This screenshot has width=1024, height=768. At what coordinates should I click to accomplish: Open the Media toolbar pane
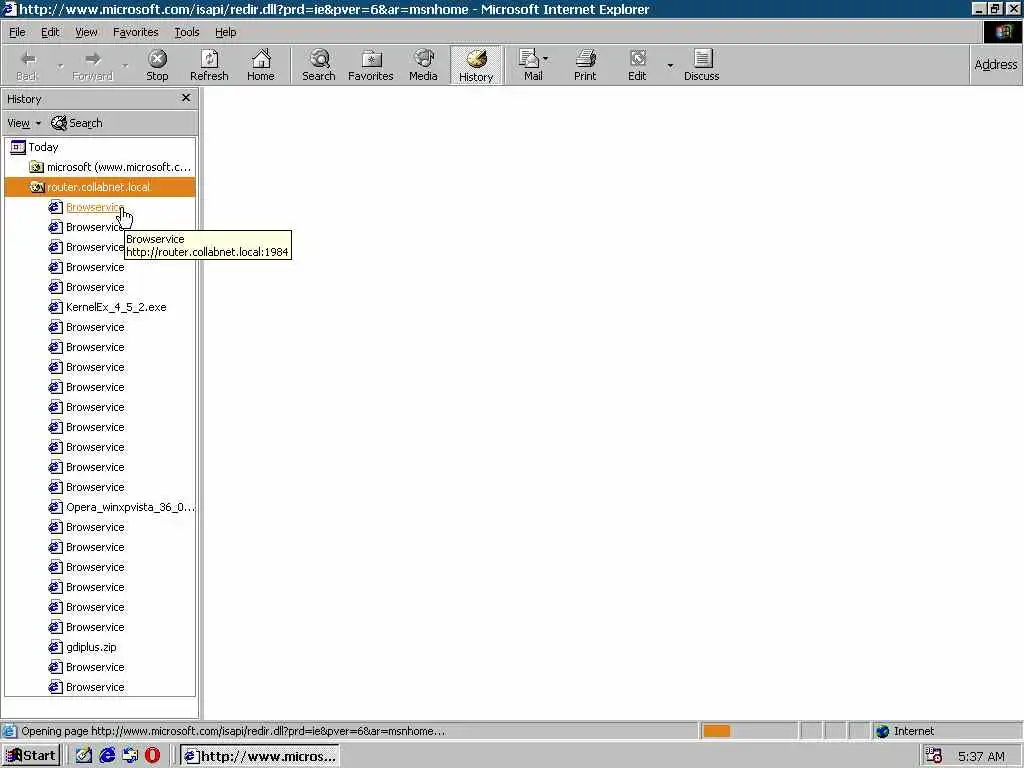coord(423,65)
